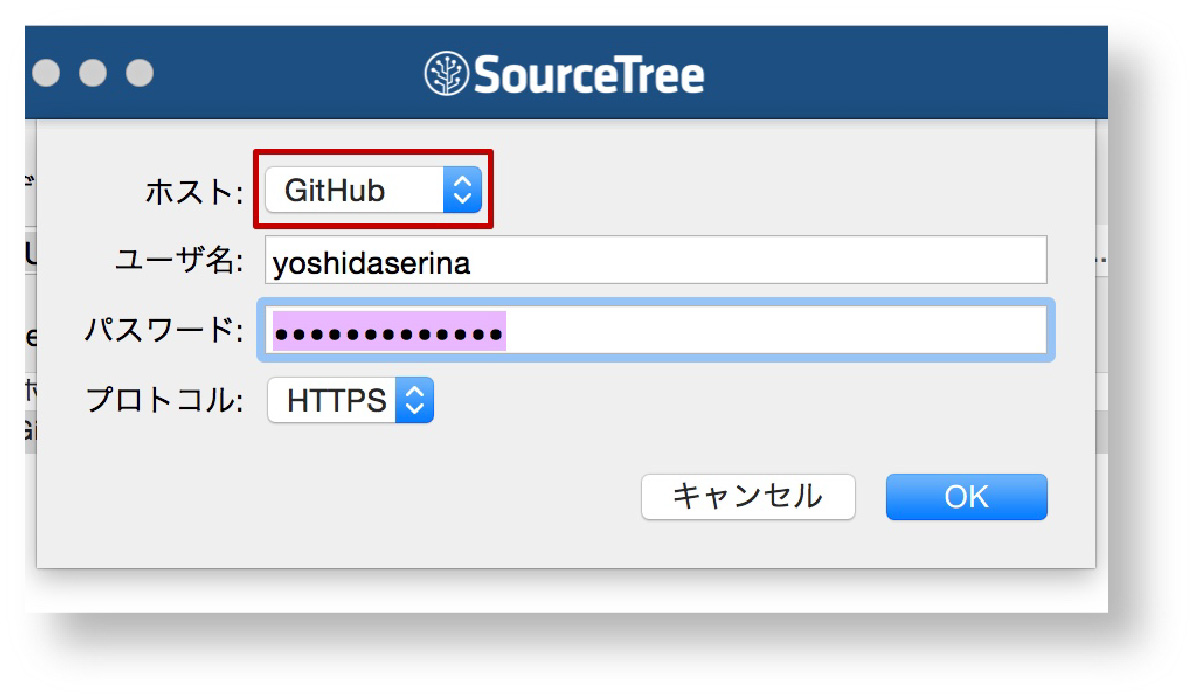Click the SourceTree logo icon

(x=446, y=74)
